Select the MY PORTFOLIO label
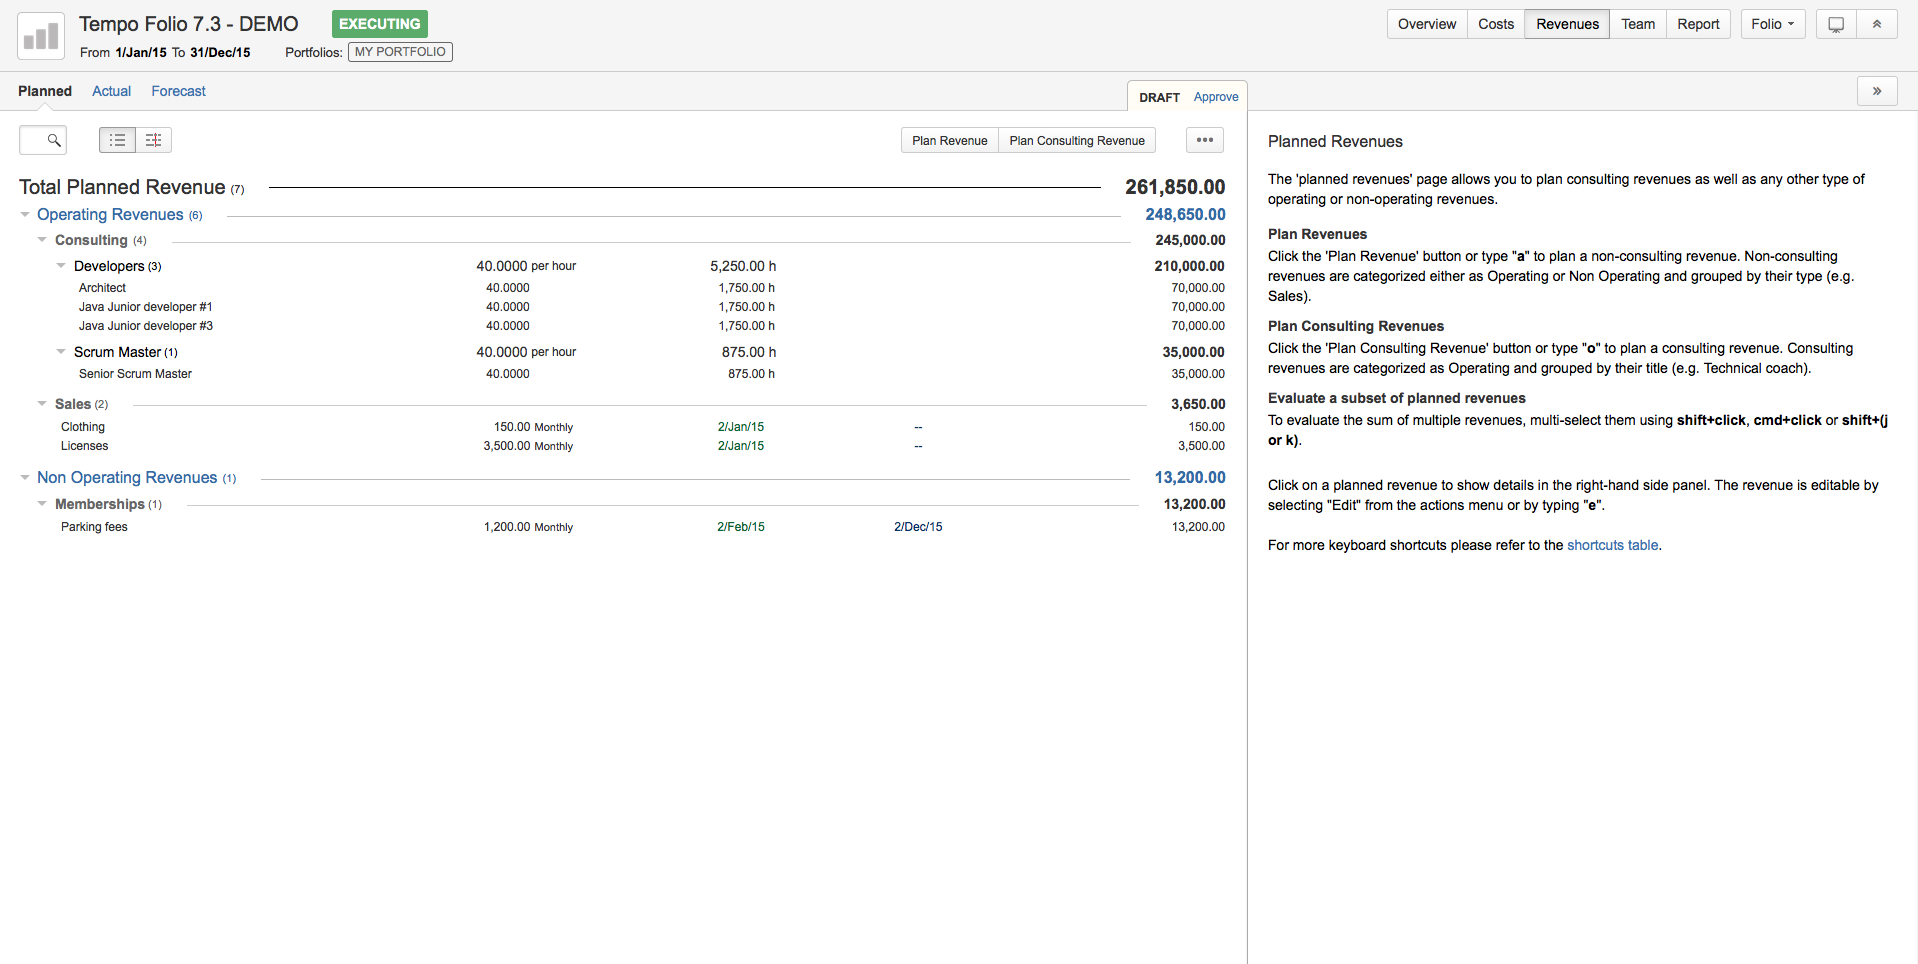 (400, 52)
